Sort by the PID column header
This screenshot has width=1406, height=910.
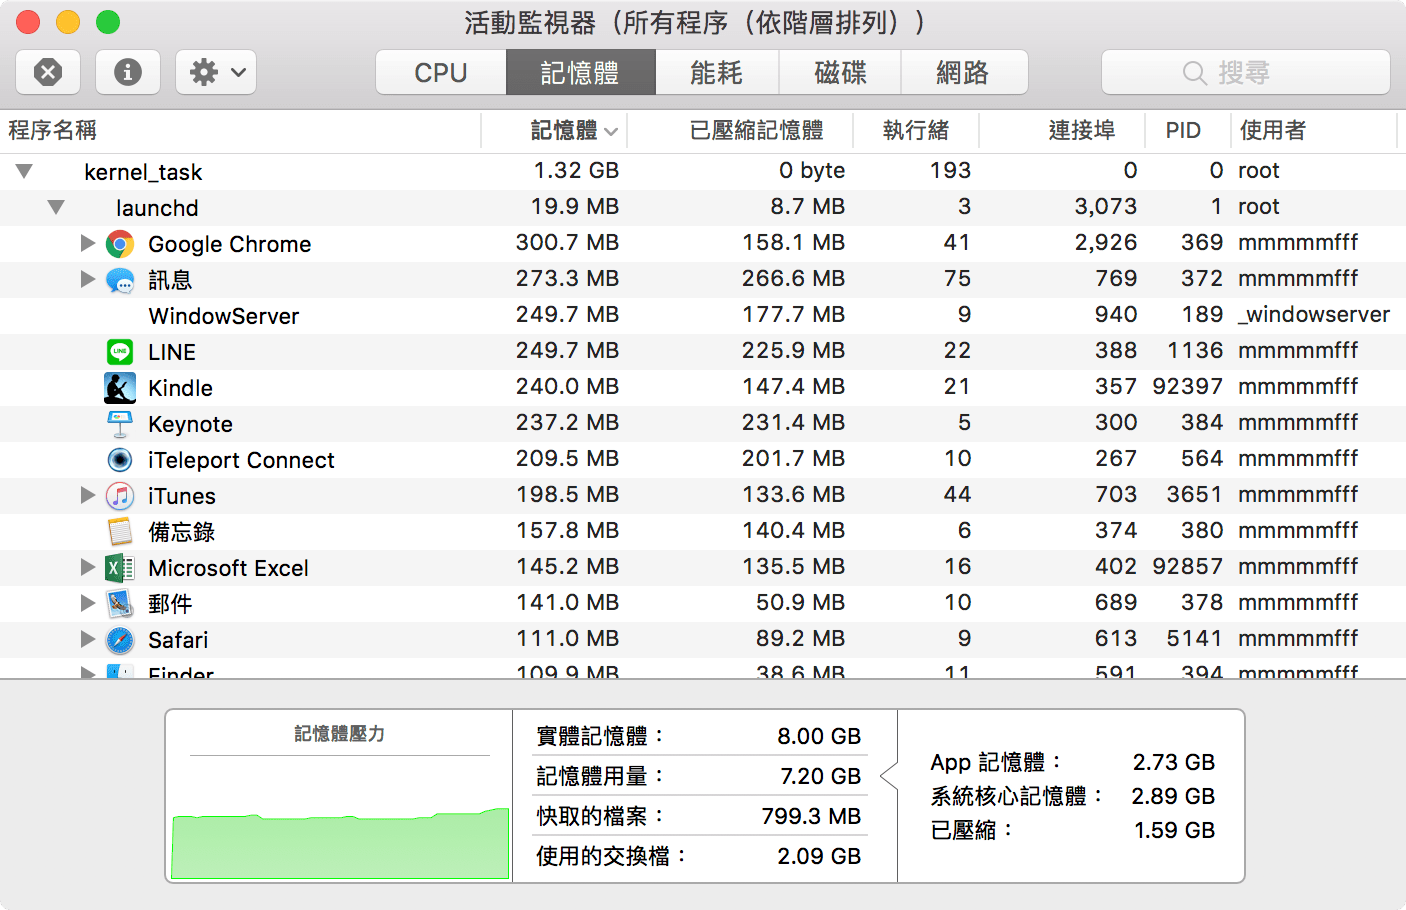click(1187, 130)
